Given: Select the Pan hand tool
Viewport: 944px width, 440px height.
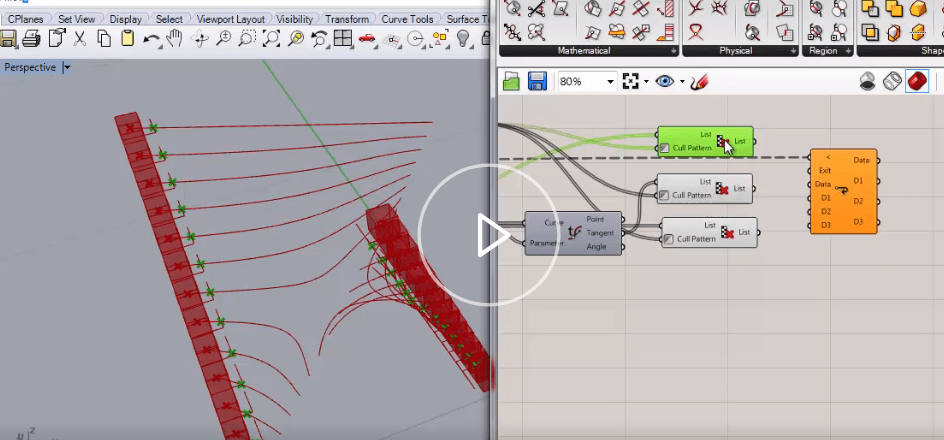Looking at the screenshot, I should [175, 39].
